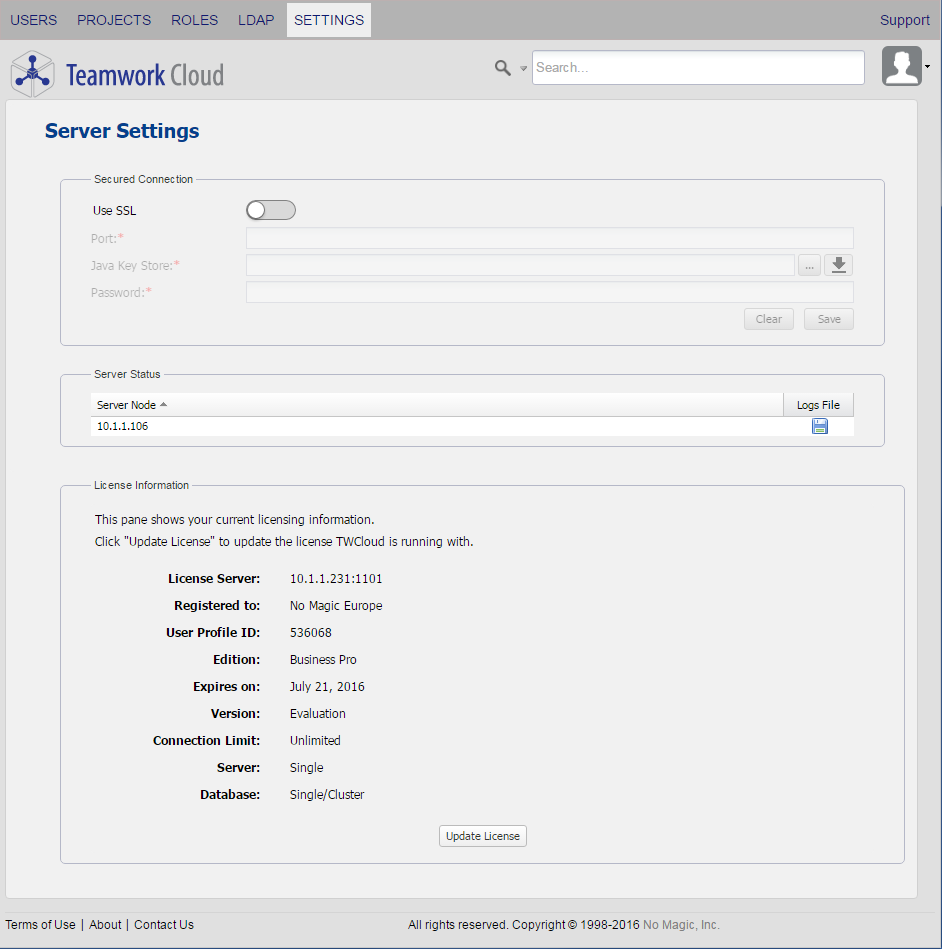Viewport: 942px width, 949px height.
Task: Click the Support link
Action: (x=904, y=20)
